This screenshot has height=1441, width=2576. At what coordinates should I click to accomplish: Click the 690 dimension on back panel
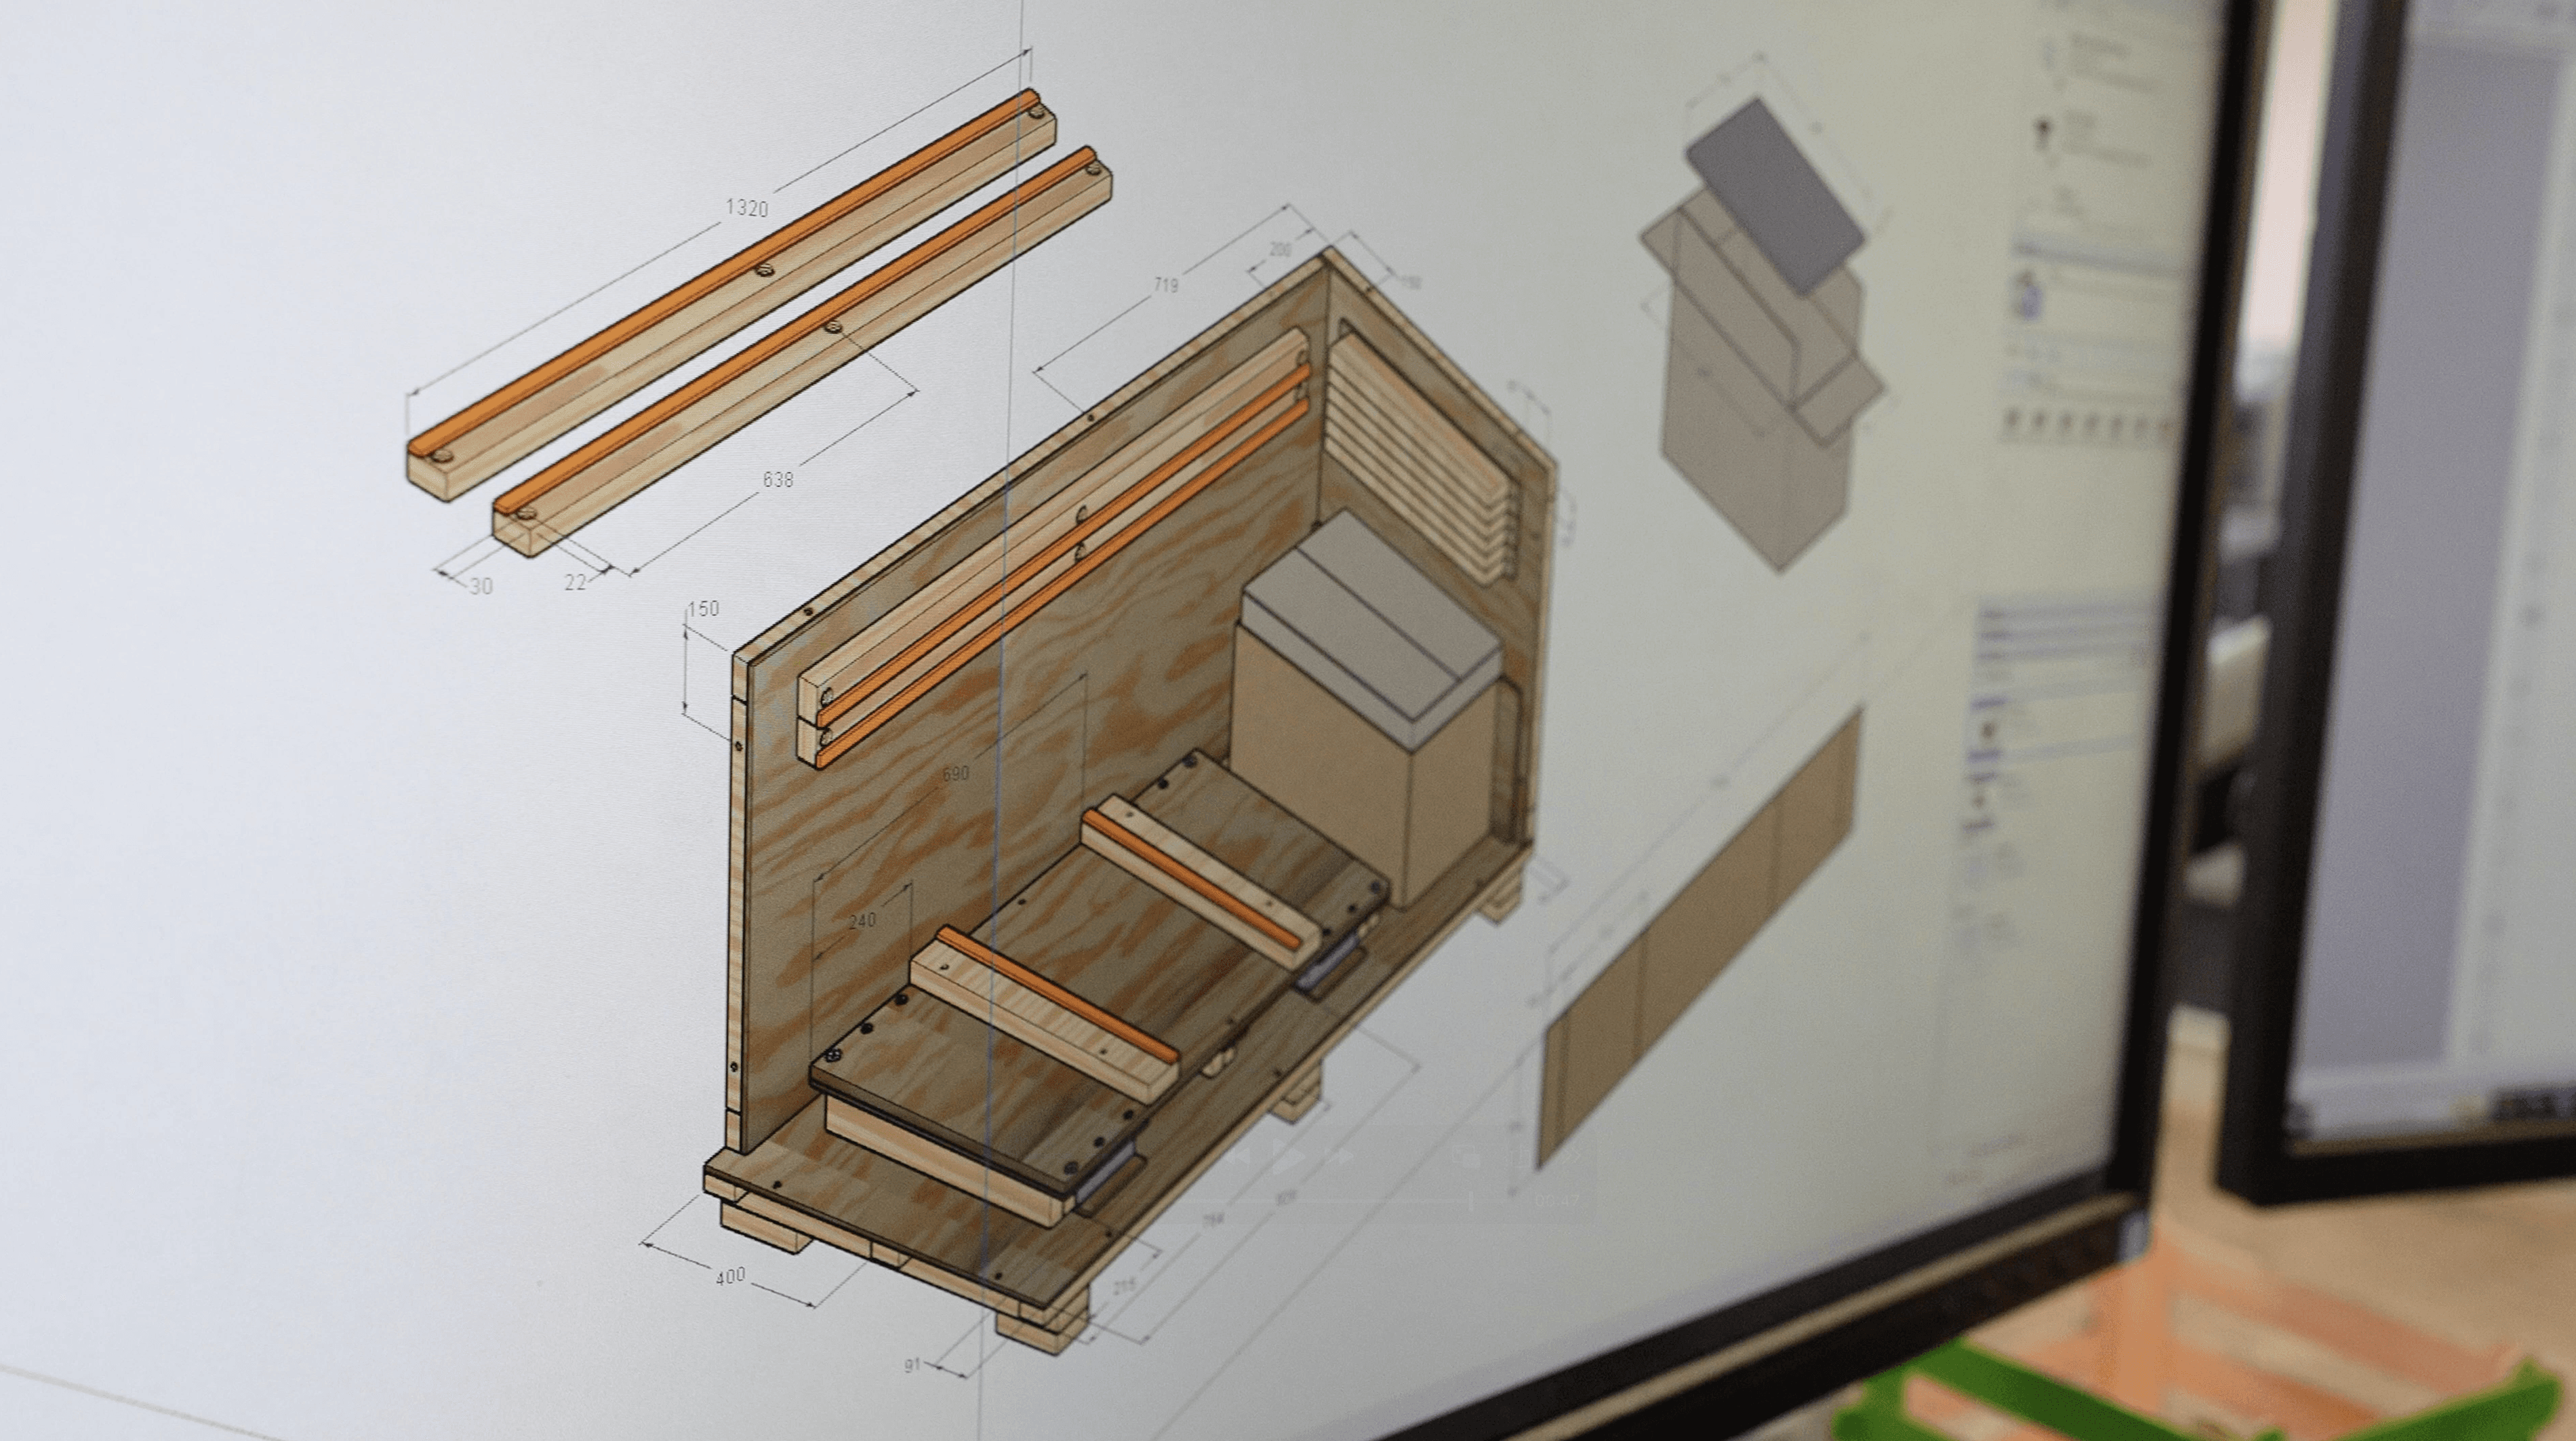tap(955, 773)
